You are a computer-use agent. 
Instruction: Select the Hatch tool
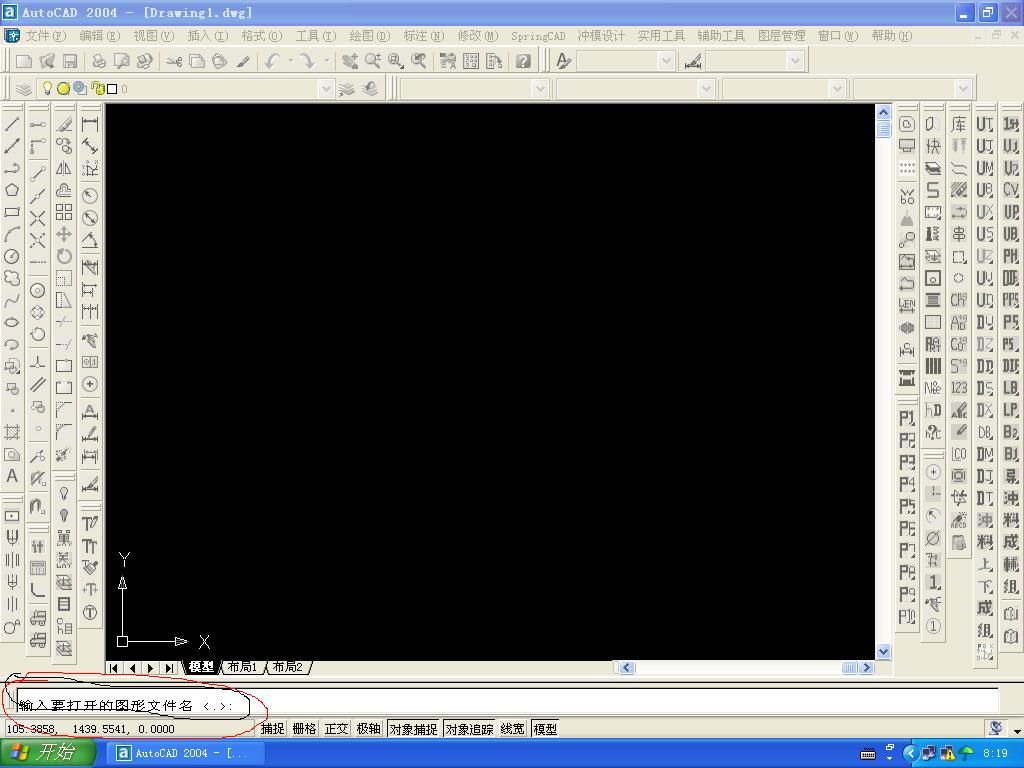[12, 432]
